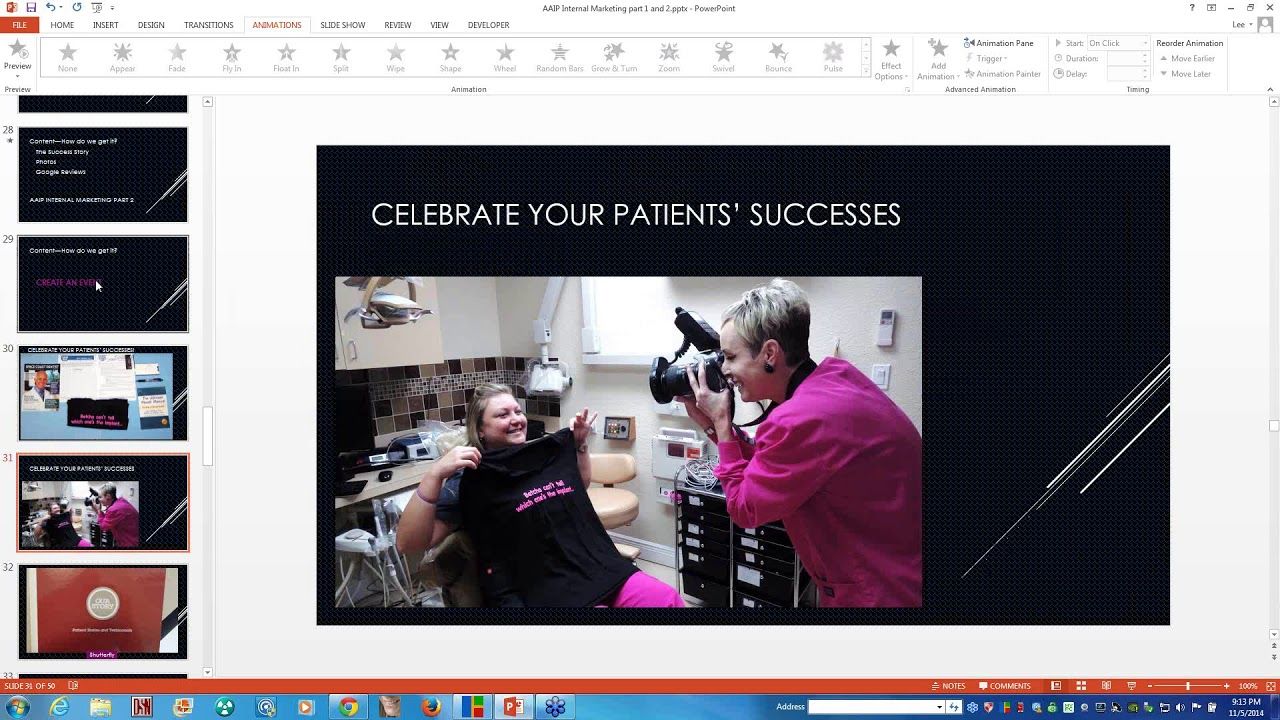This screenshot has width=1280, height=720.
Task: Click Fit slide to current window icon
Action: click(1269, 686)
